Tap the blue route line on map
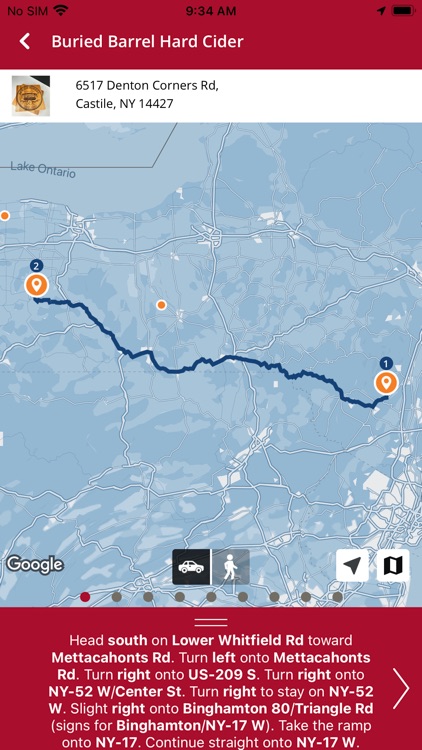422x750 pixels. [x=211, y=360]
